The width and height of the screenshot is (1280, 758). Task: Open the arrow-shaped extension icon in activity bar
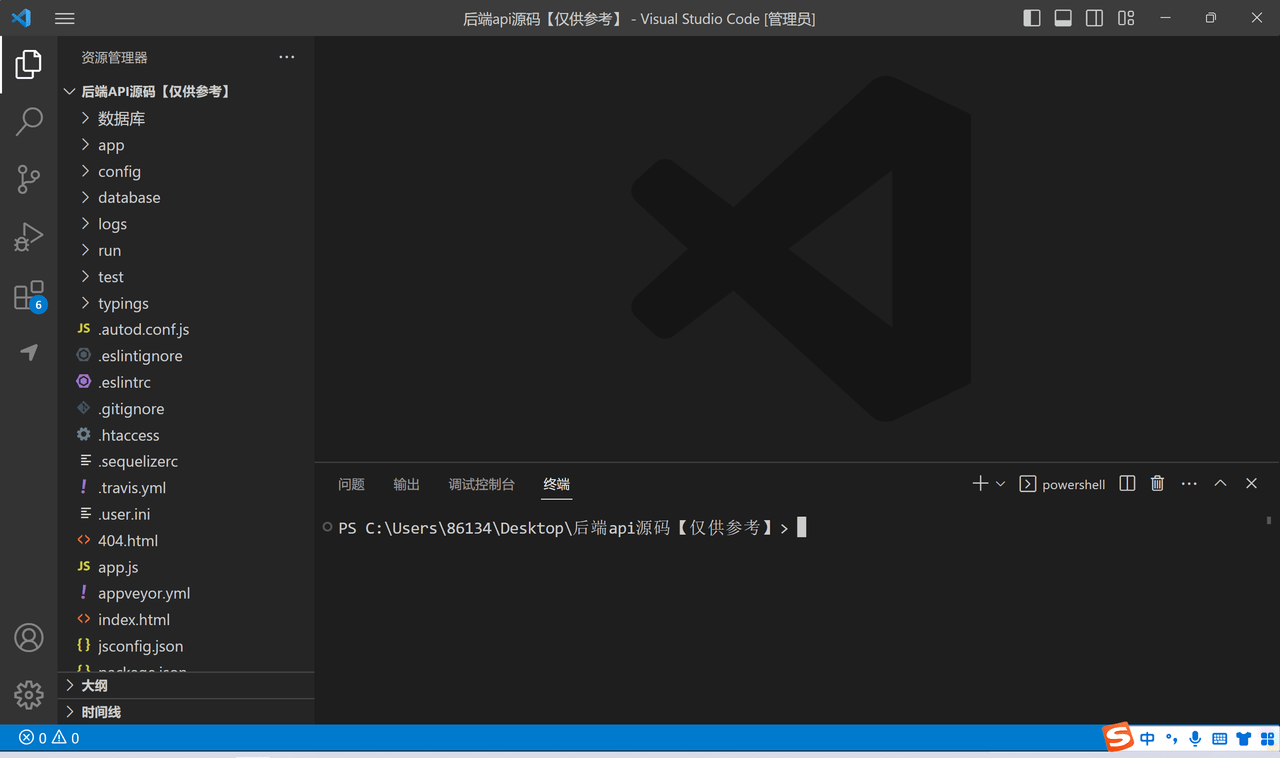click(29, 352)
